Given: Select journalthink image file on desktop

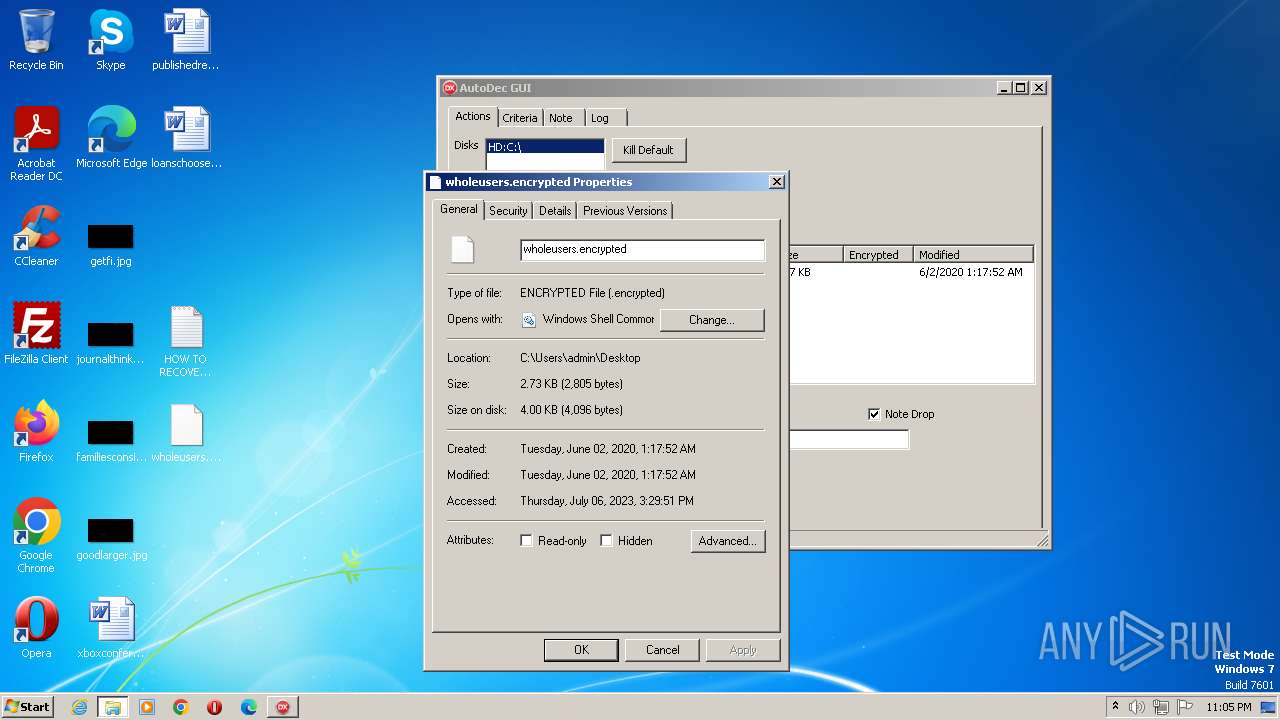Looking at the screenshot, I should (x=110, y=343).
